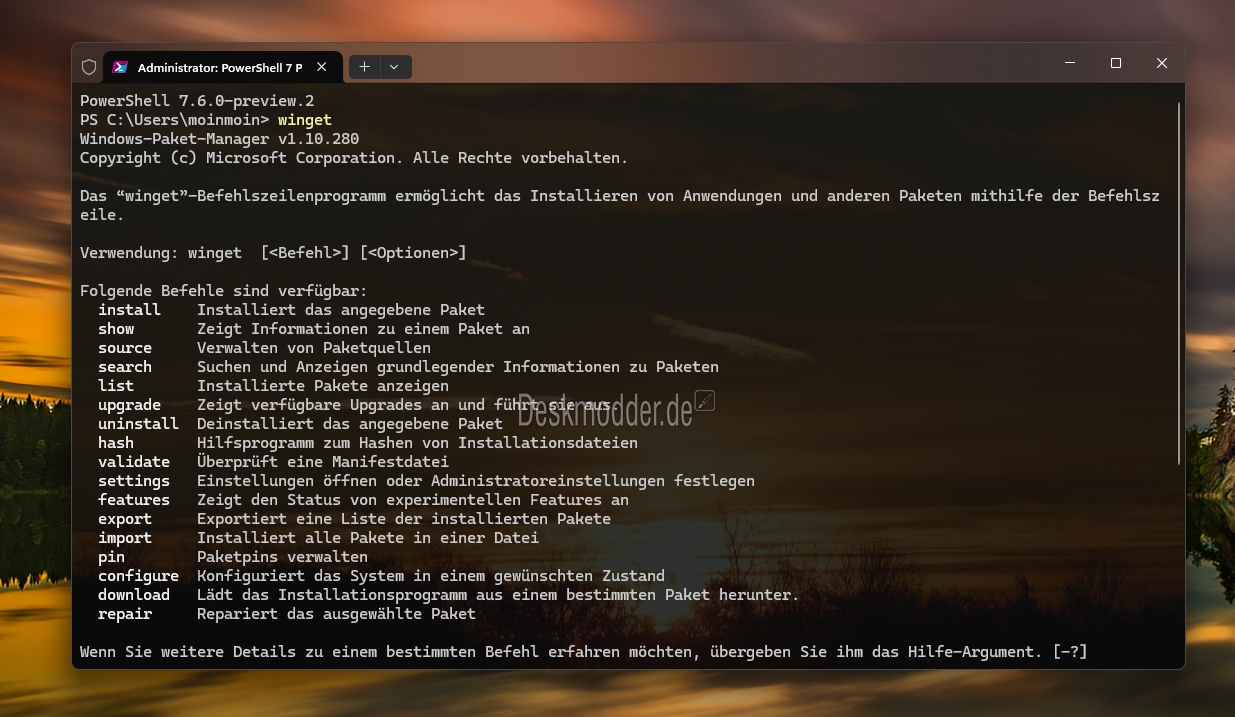Click the shield icon in the title bar
1235x717 pixels.
pyautogui.click(x=89, y=67)
